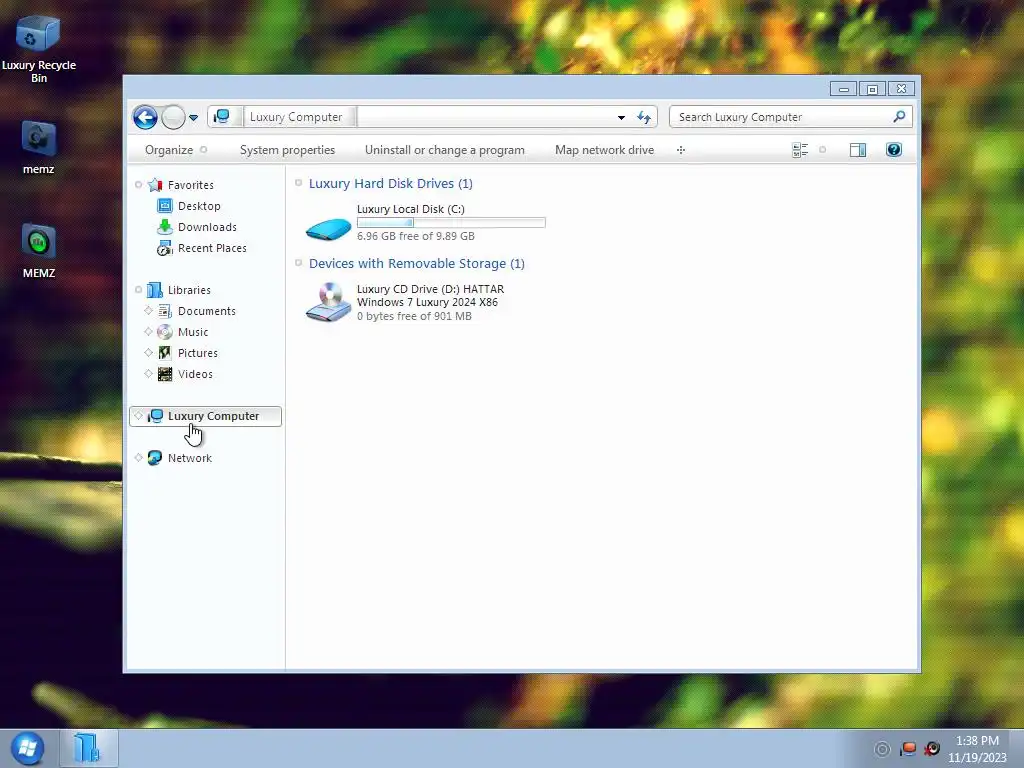Collapse the Favorites tree group
The height and width of the screenshot is (768, 1024).
coord(138,185)
